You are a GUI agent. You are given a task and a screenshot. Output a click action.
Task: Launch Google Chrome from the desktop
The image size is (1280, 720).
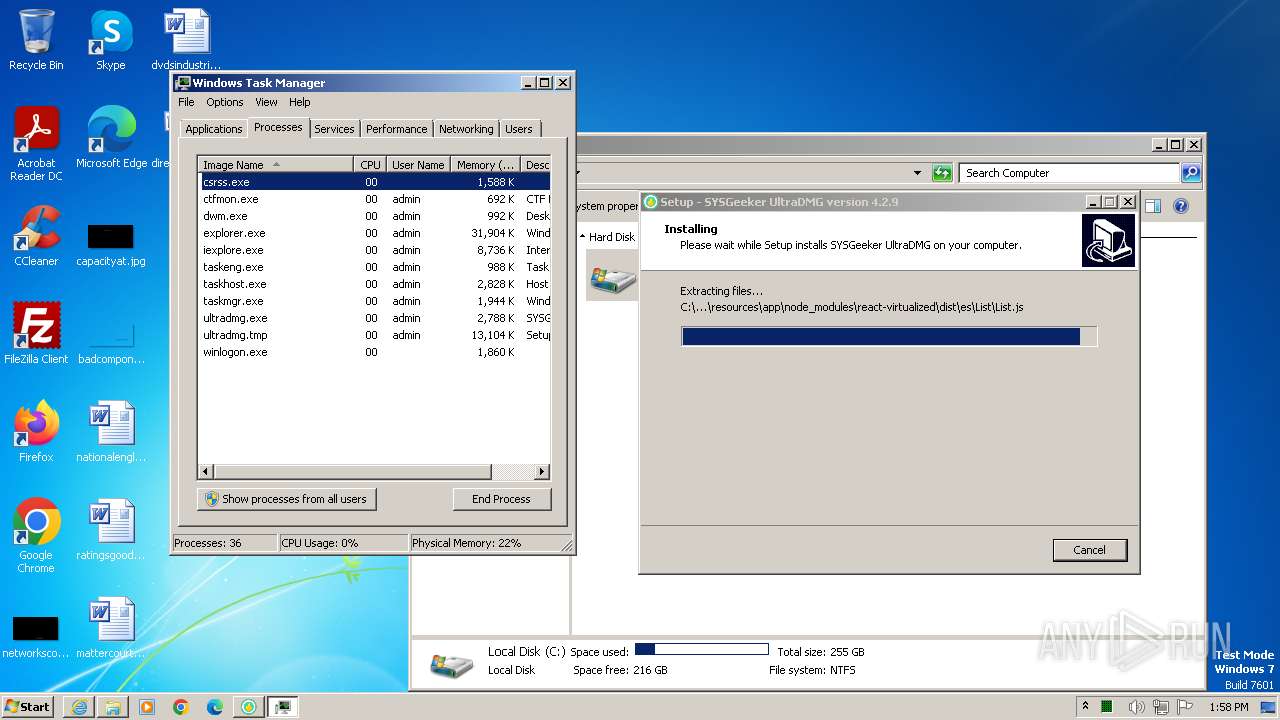36,535
